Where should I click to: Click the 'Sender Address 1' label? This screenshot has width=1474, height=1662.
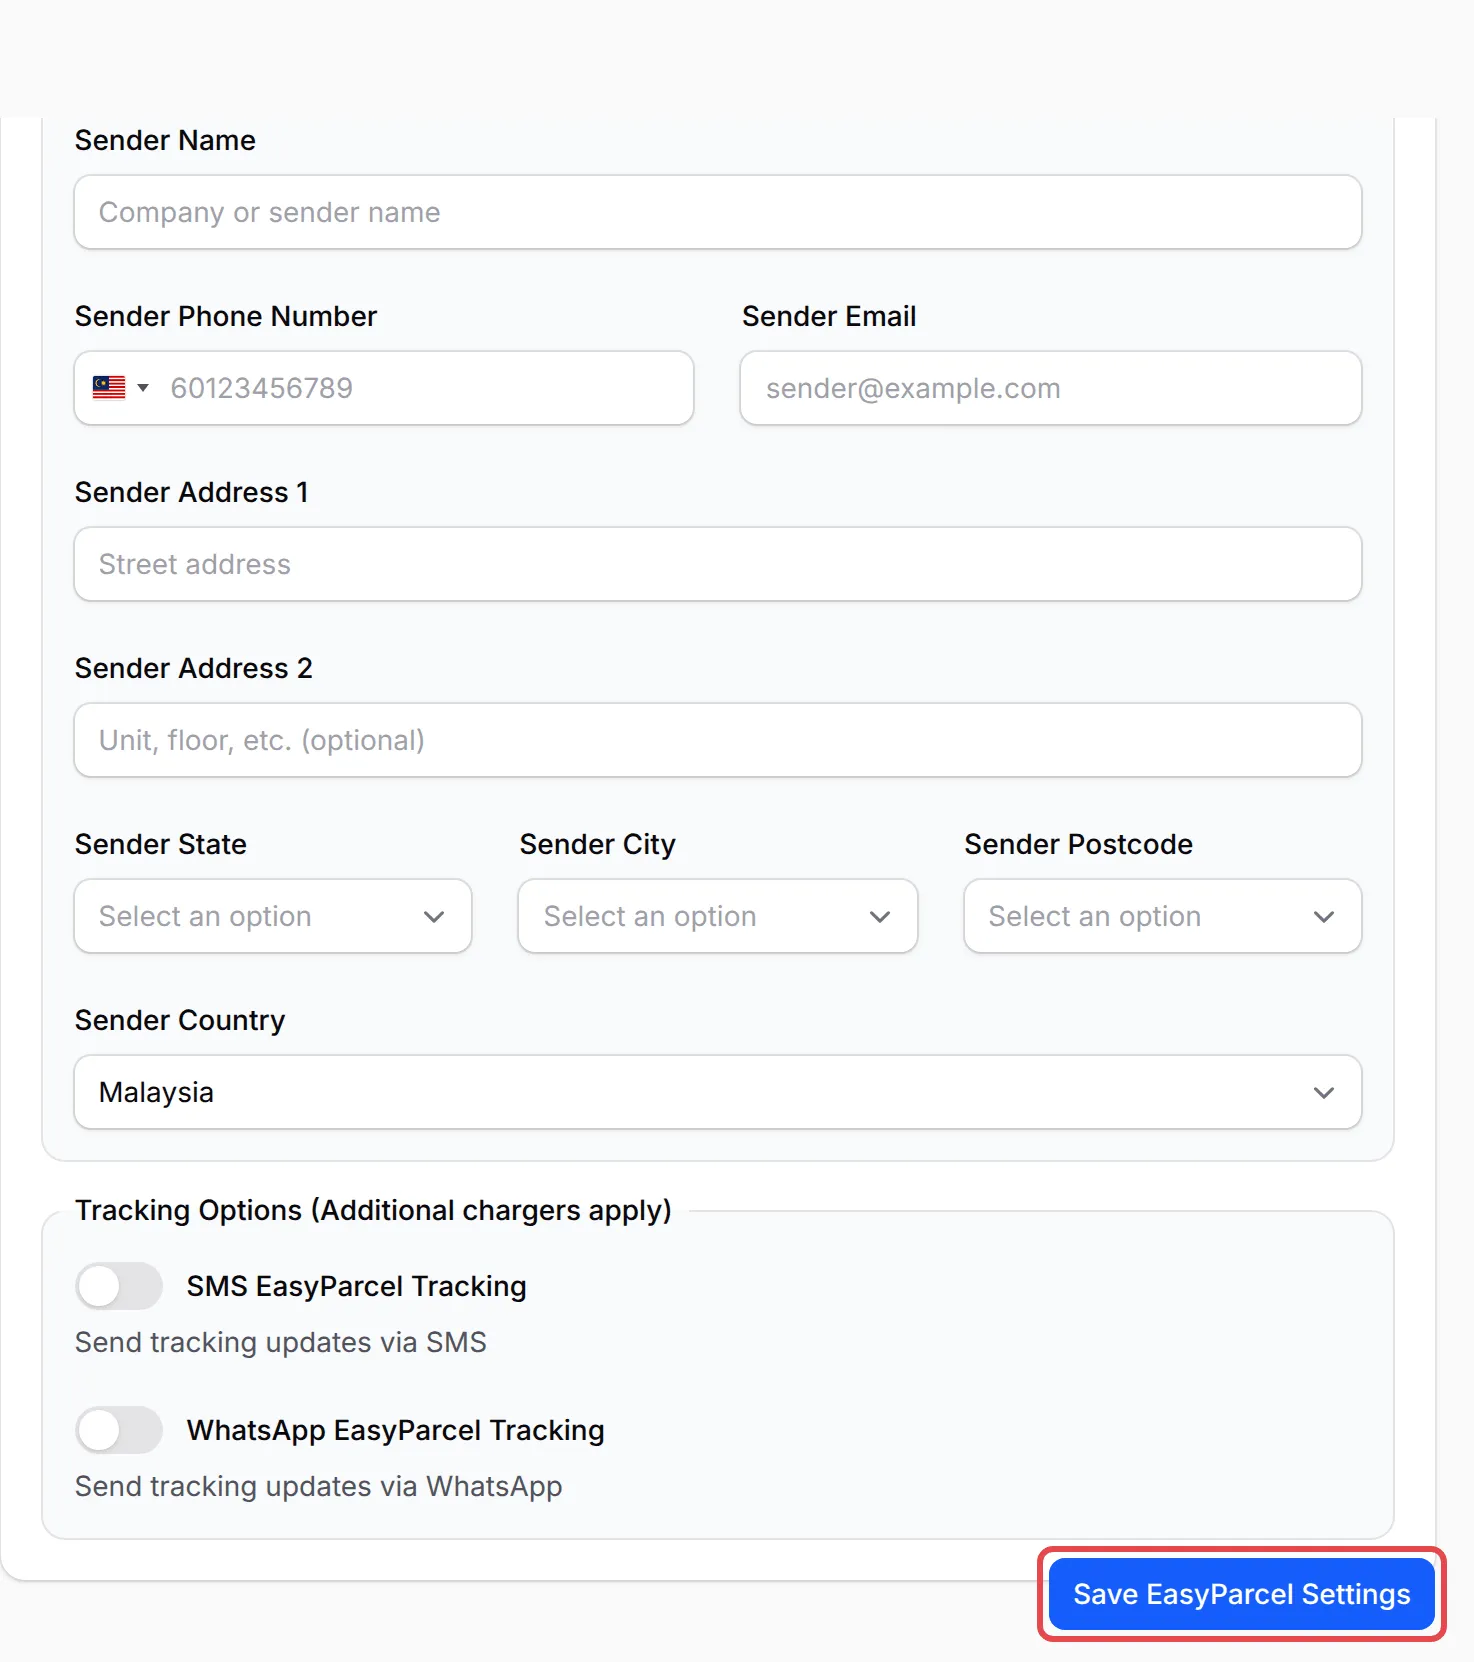click(x=192, y=492)
